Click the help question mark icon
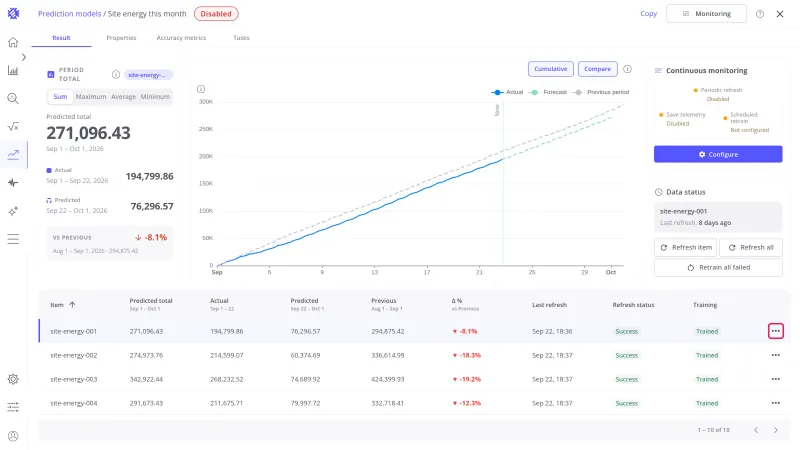The width and height of the screenshot is (800, 450). pos(760,14)
